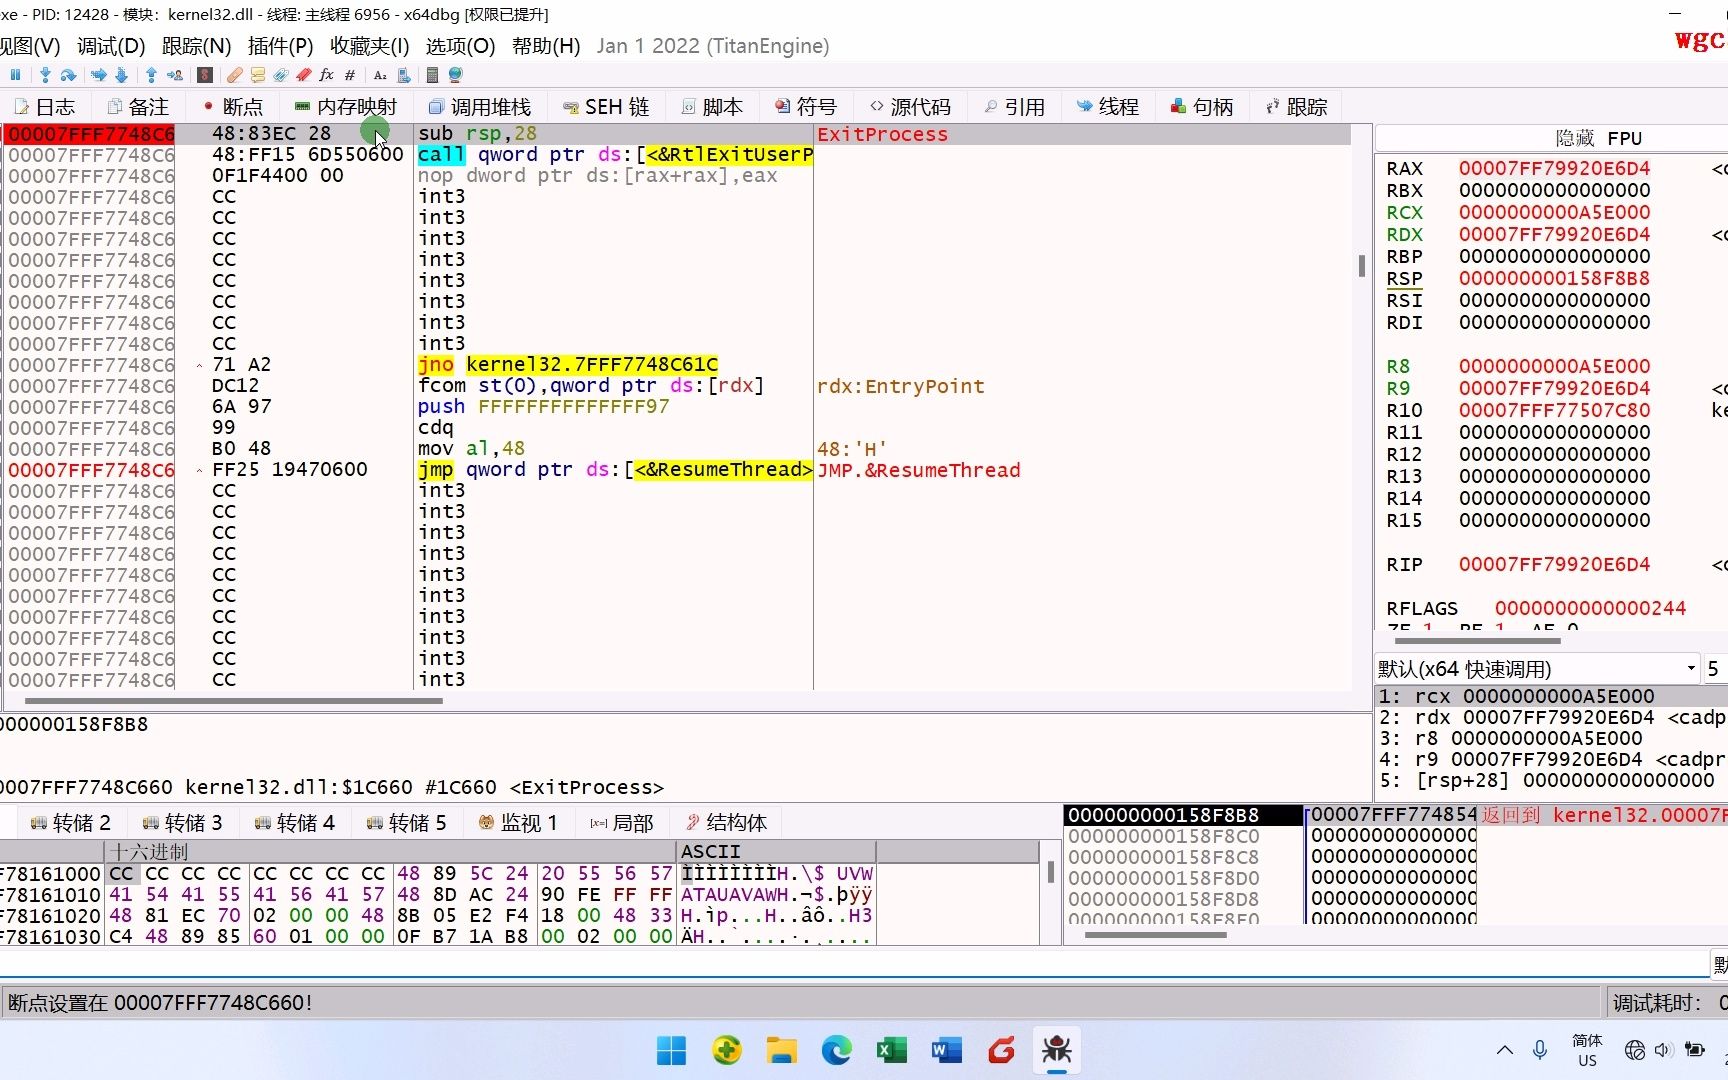Restart the debugging session
1728x1080 pixels.
tap(68, 75)
